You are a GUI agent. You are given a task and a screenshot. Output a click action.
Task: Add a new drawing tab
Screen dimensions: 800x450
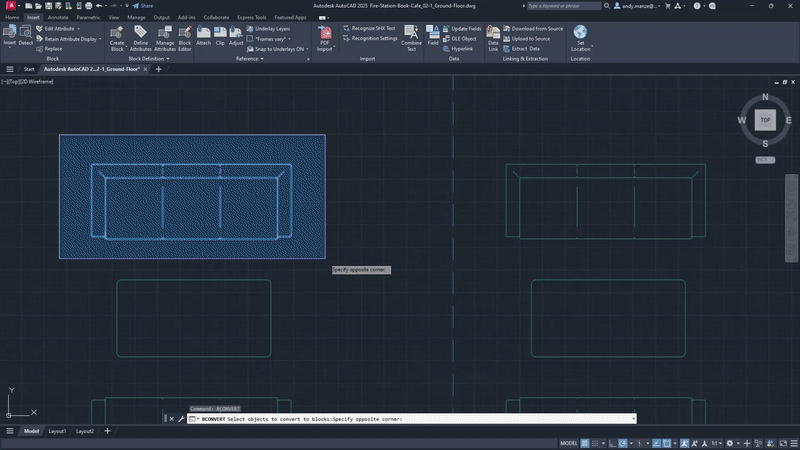(x=159, y=69)
